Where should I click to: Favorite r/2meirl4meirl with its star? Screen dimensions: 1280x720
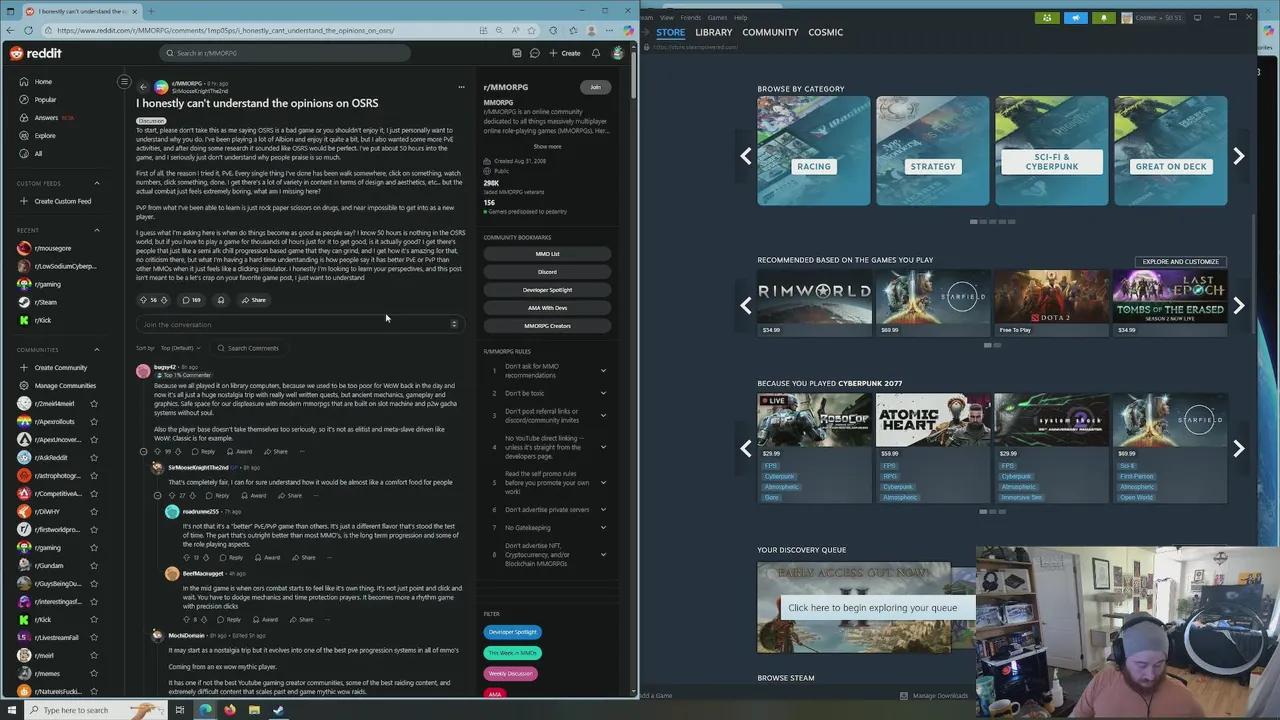click(94, 404)
